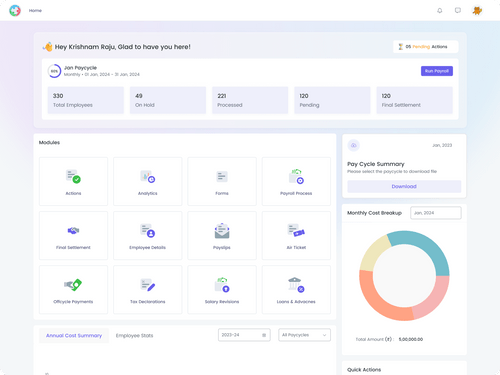Click the cloud download icon in Pay Cycle Summary

(354, 145)
